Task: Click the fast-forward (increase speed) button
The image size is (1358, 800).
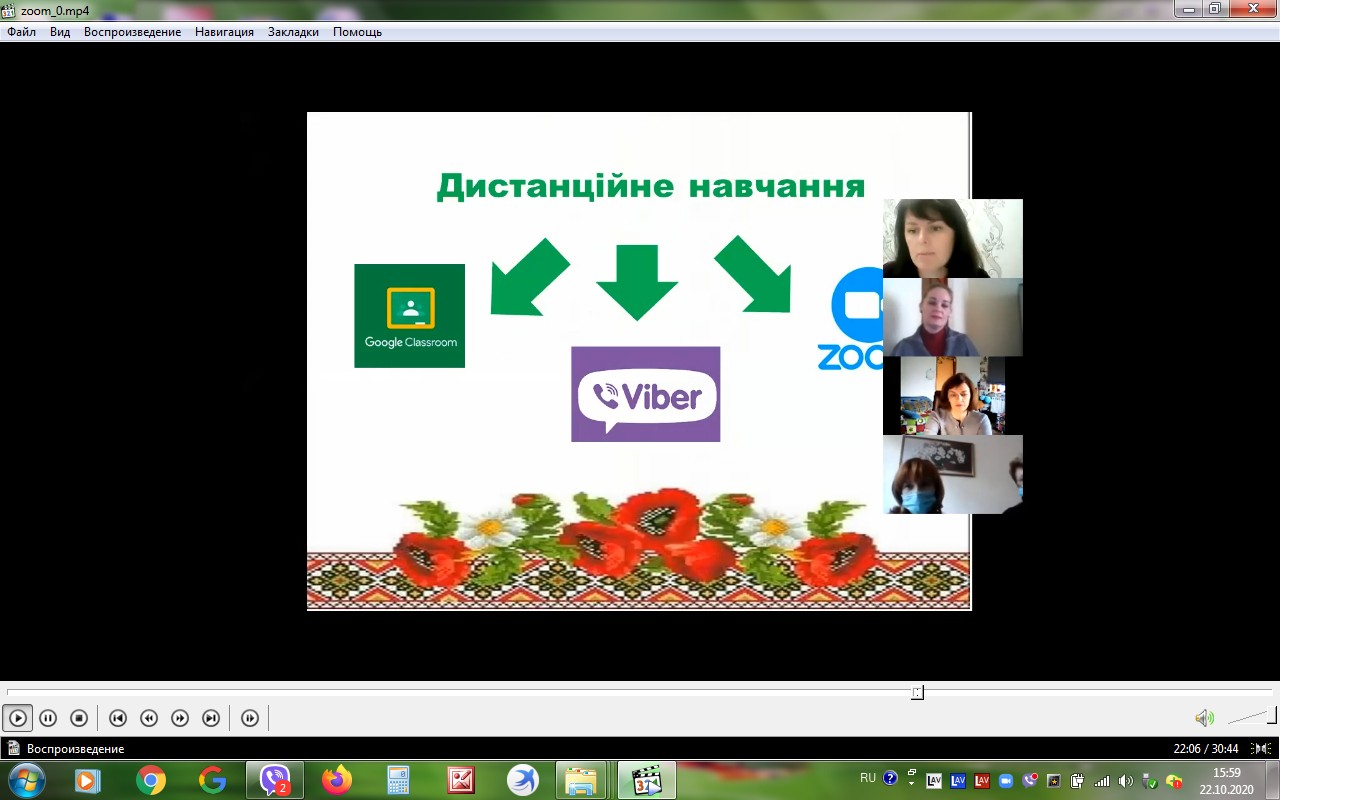Action: pyautogui.click(x=180, y=718)
